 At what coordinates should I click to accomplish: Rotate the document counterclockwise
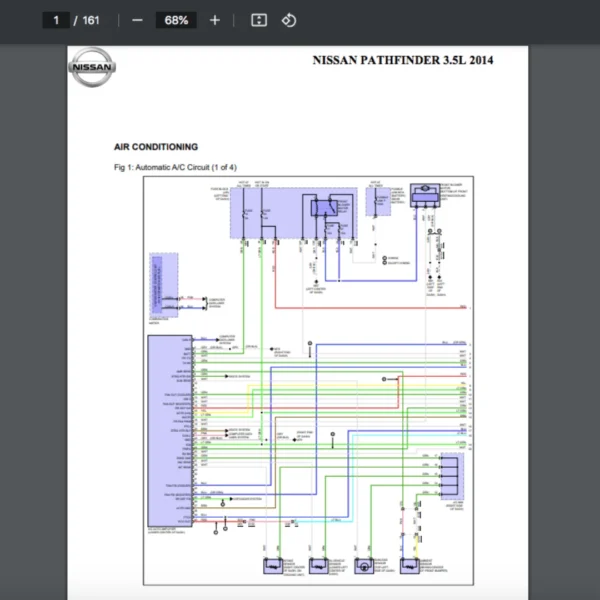(289, 20)
